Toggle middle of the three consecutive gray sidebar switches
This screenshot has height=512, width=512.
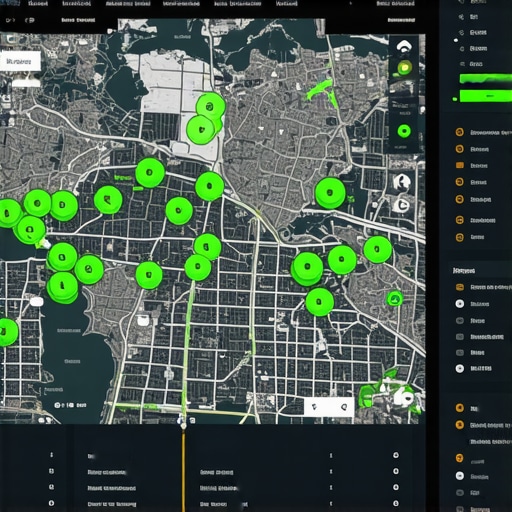[460, 337]
